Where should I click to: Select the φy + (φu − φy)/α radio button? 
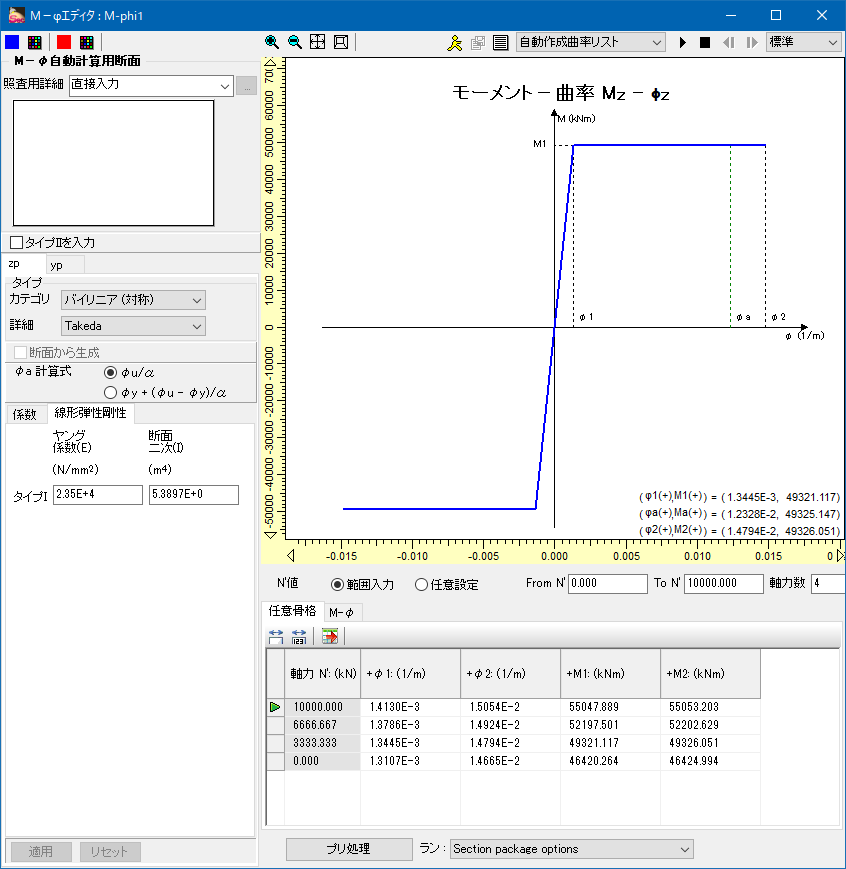(110, 393)
